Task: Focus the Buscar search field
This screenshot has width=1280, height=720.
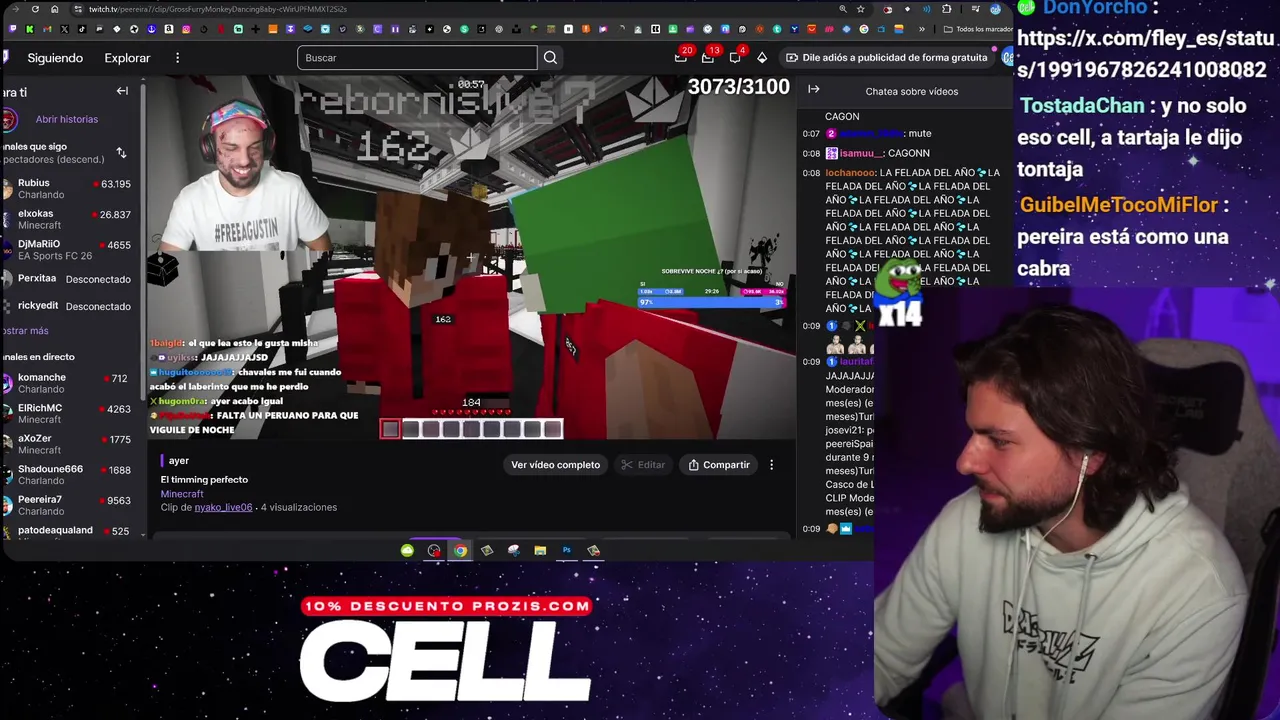Action: [417, 58]
